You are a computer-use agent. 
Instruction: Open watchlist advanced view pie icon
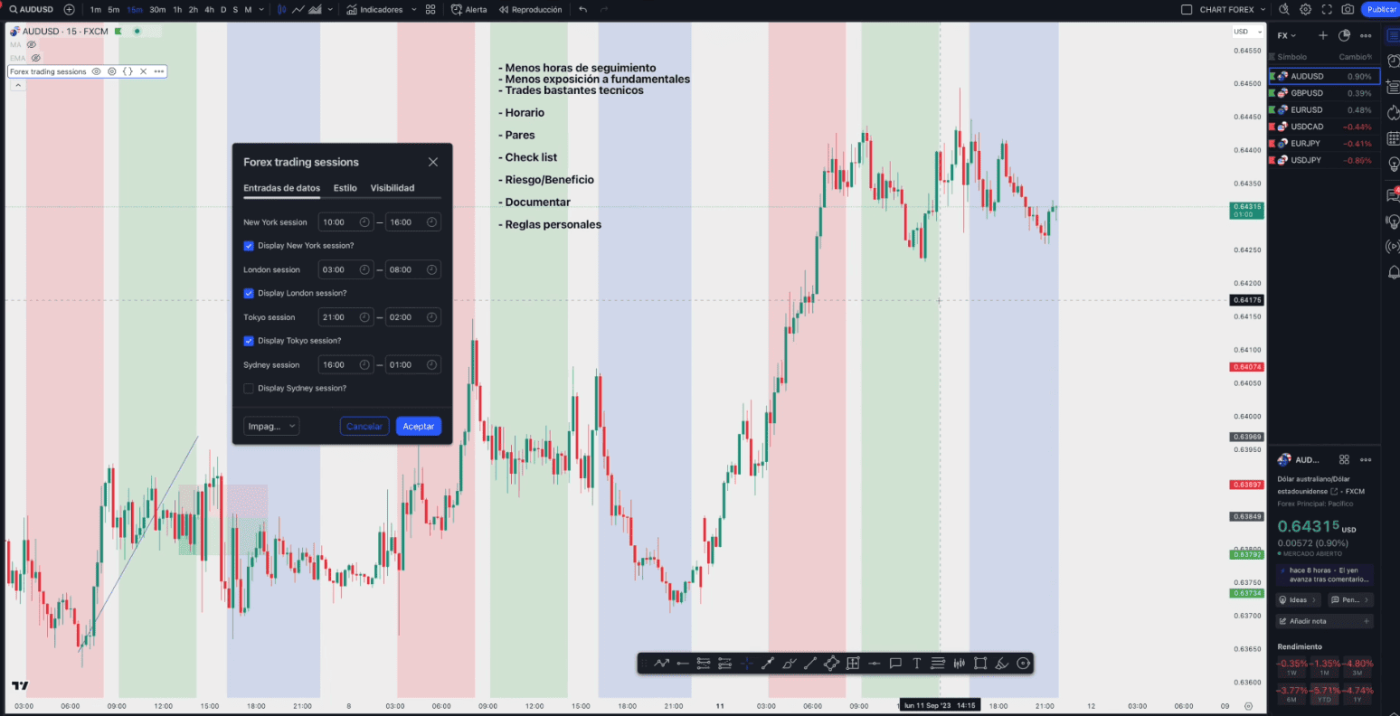(1344, 35)
